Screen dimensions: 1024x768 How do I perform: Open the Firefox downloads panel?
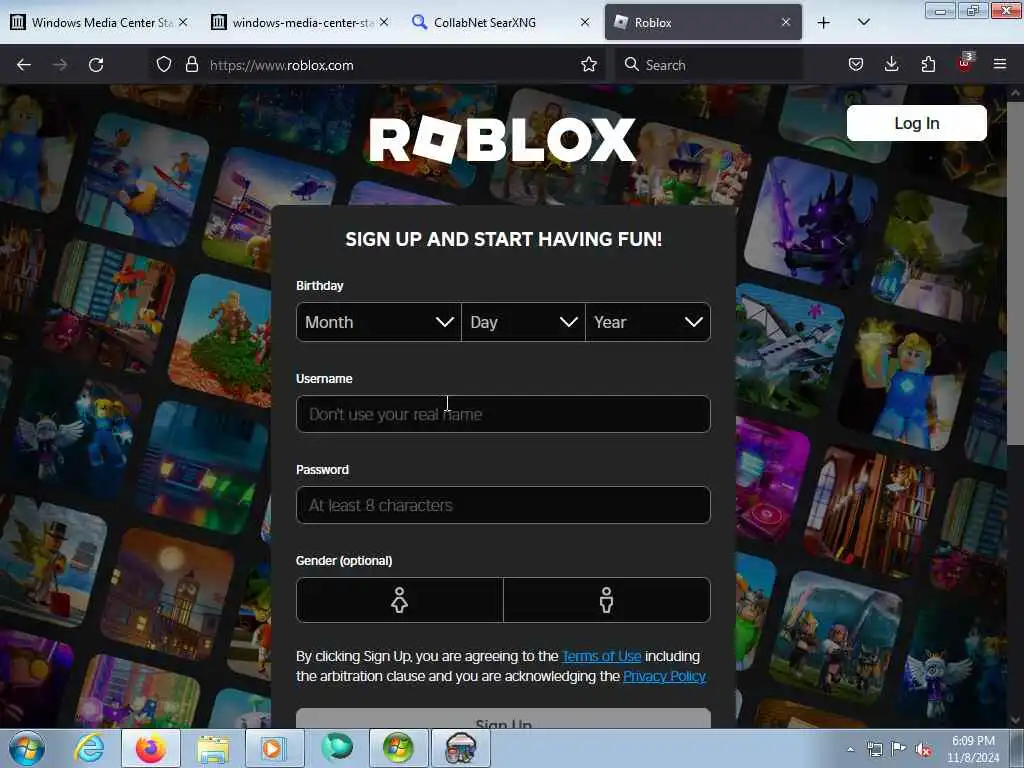[891, 65]
